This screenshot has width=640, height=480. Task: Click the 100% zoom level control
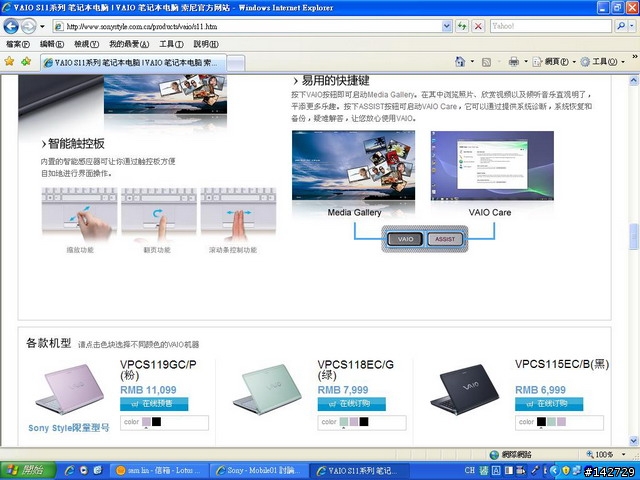pos(600,454)
